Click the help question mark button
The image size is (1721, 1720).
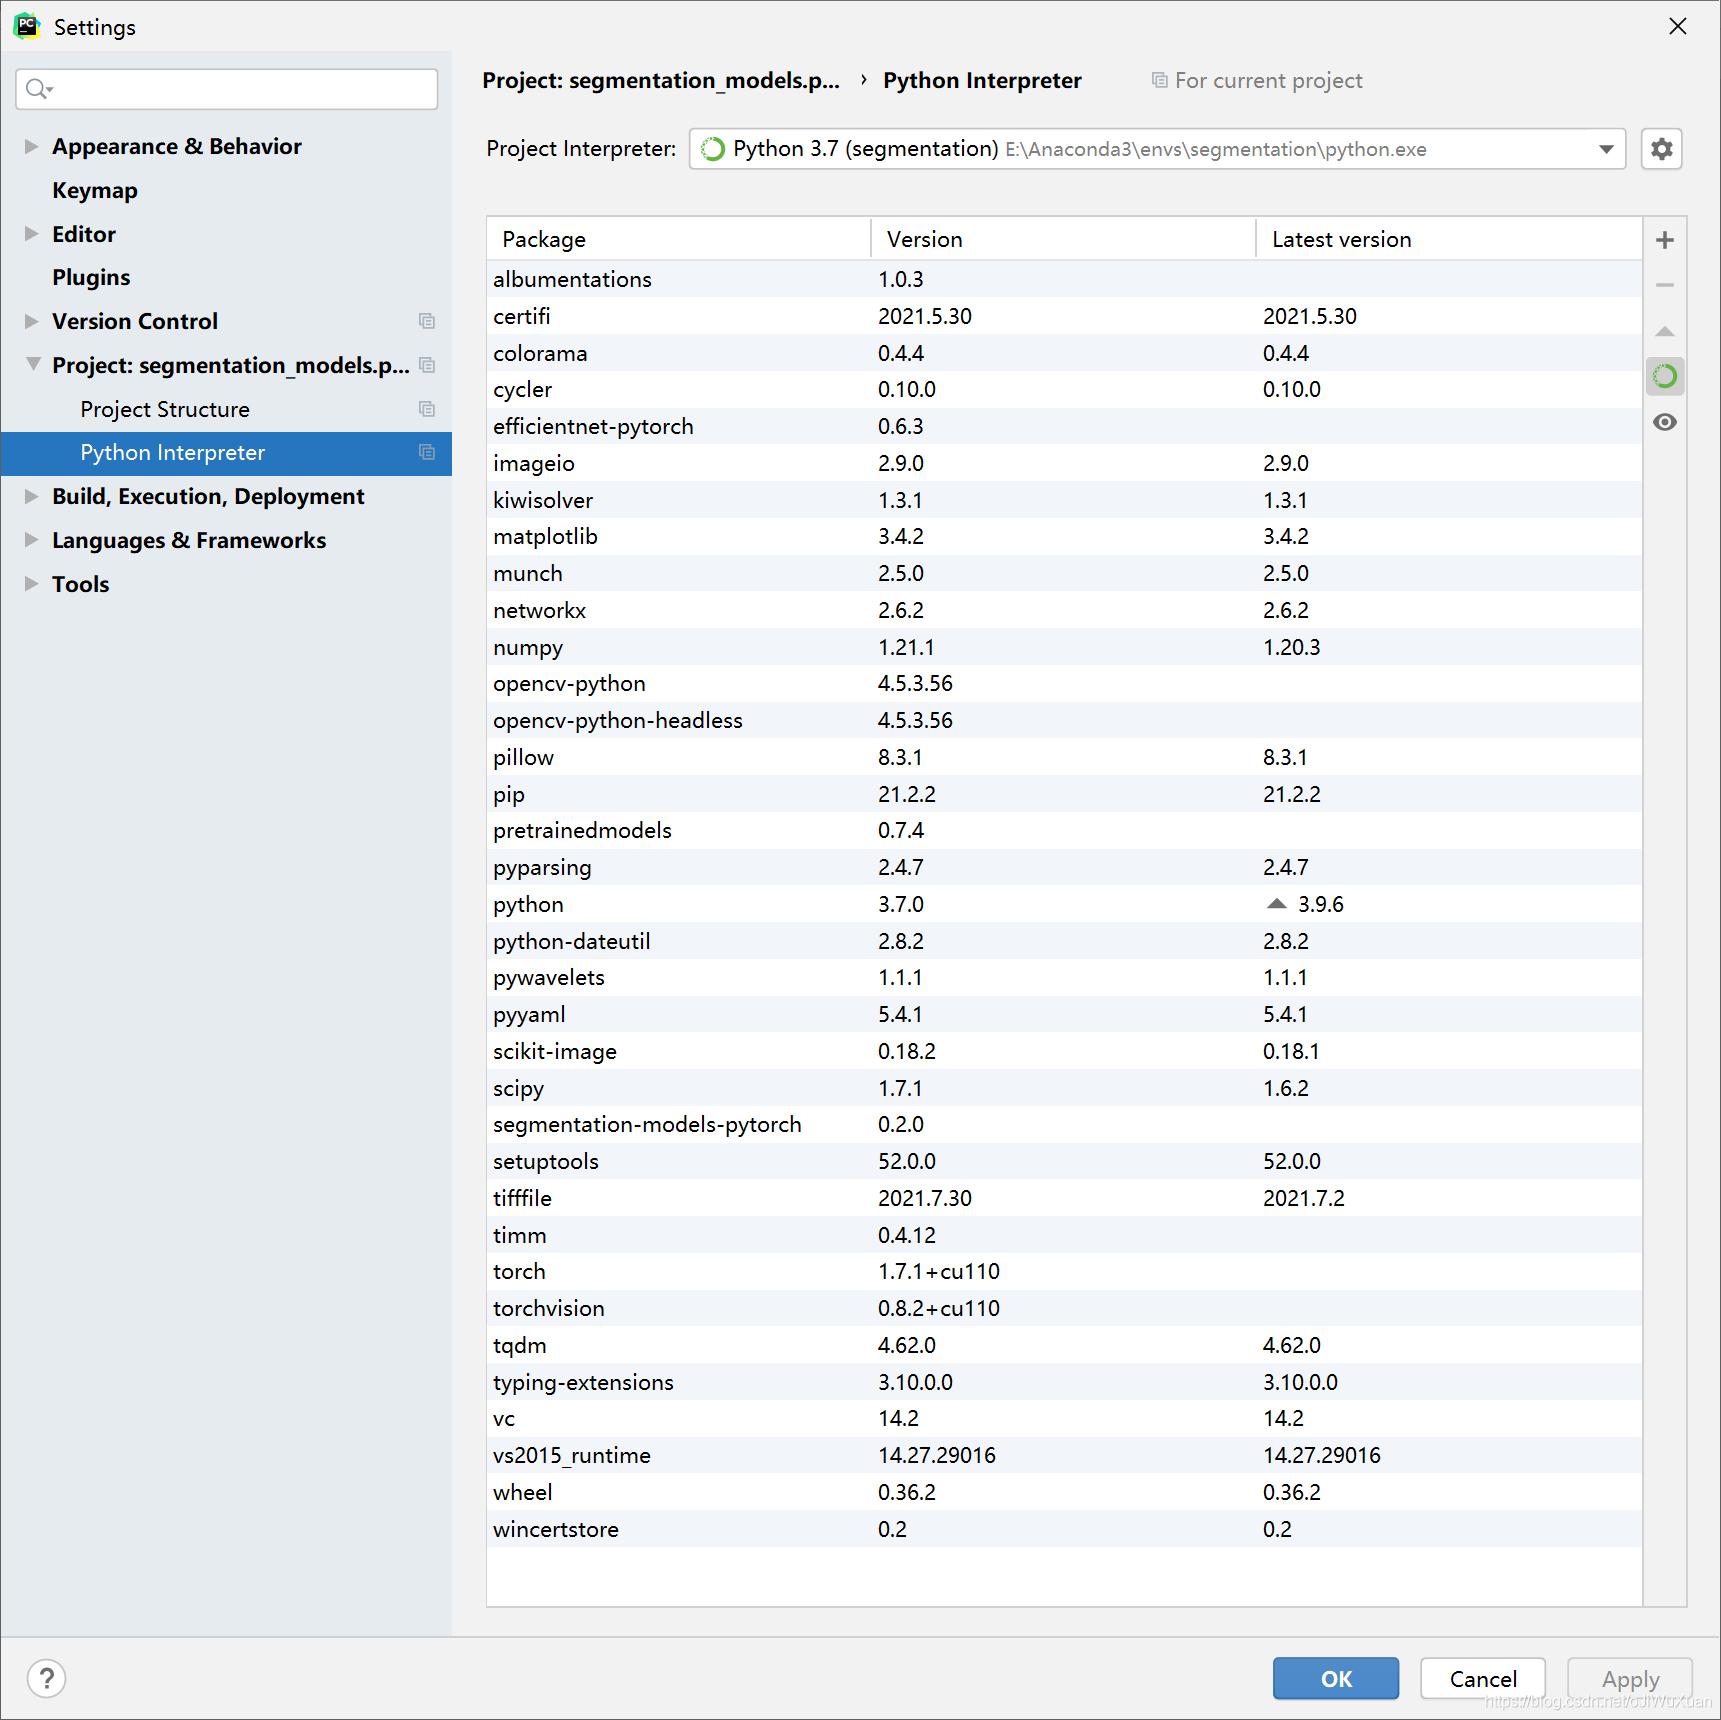[x=47, y=1678]
